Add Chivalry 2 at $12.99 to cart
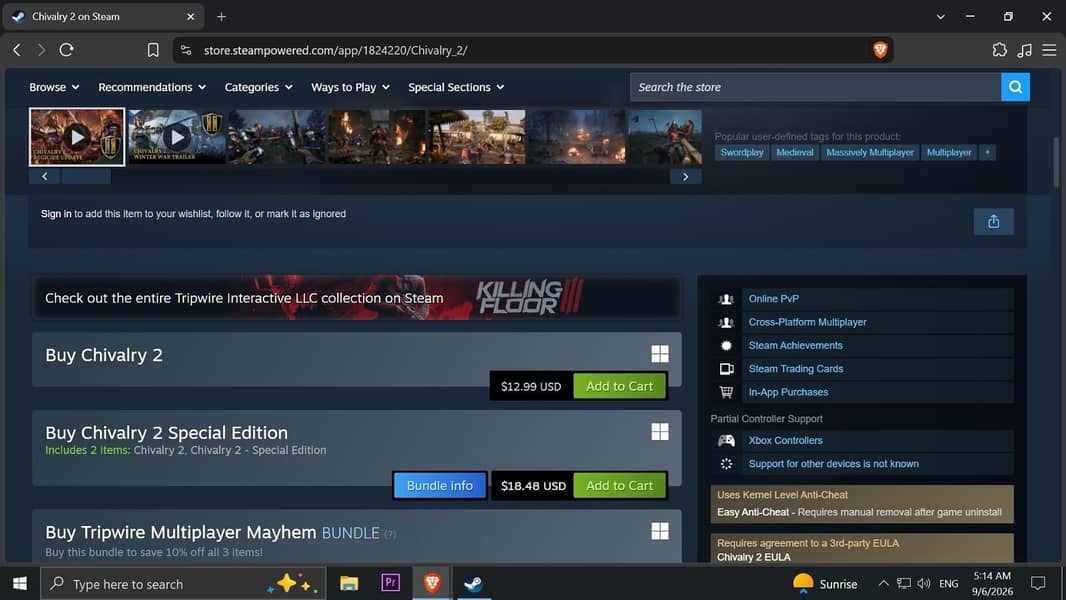This screenshot has height=600, width=1066. (x=619, y=386)
